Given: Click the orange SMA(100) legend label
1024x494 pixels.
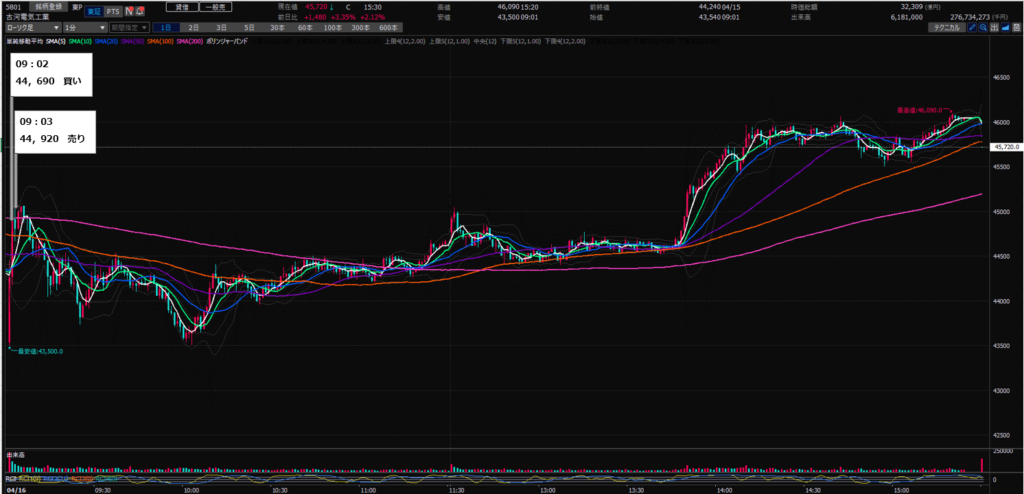Looking at the screenshot, I should click(160, 41).
